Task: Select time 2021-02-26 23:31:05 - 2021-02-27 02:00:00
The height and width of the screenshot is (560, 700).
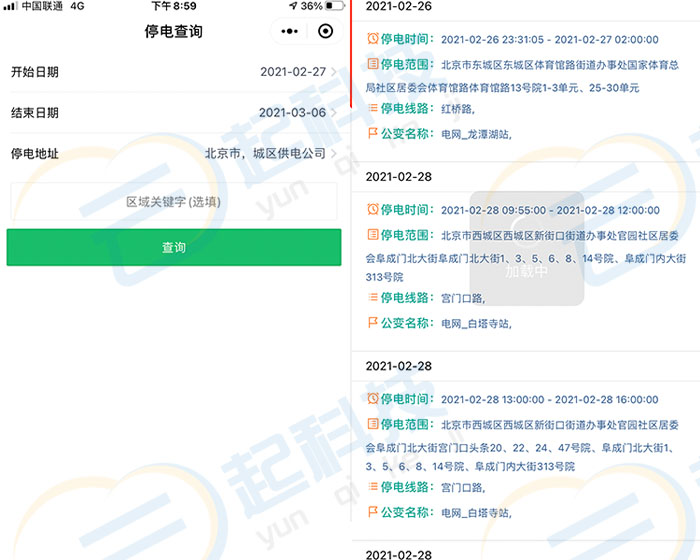Action: [550, 39]
